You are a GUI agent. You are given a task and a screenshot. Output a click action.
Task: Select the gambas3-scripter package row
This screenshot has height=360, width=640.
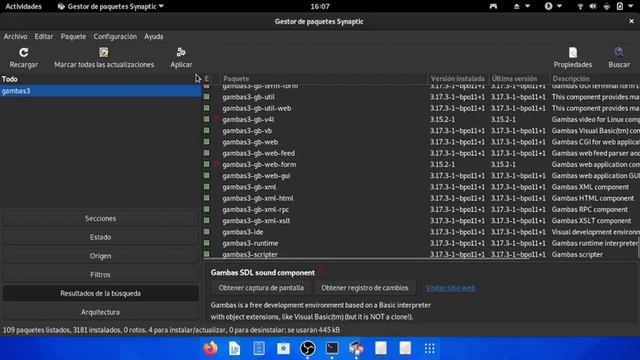tap(422, 254)
